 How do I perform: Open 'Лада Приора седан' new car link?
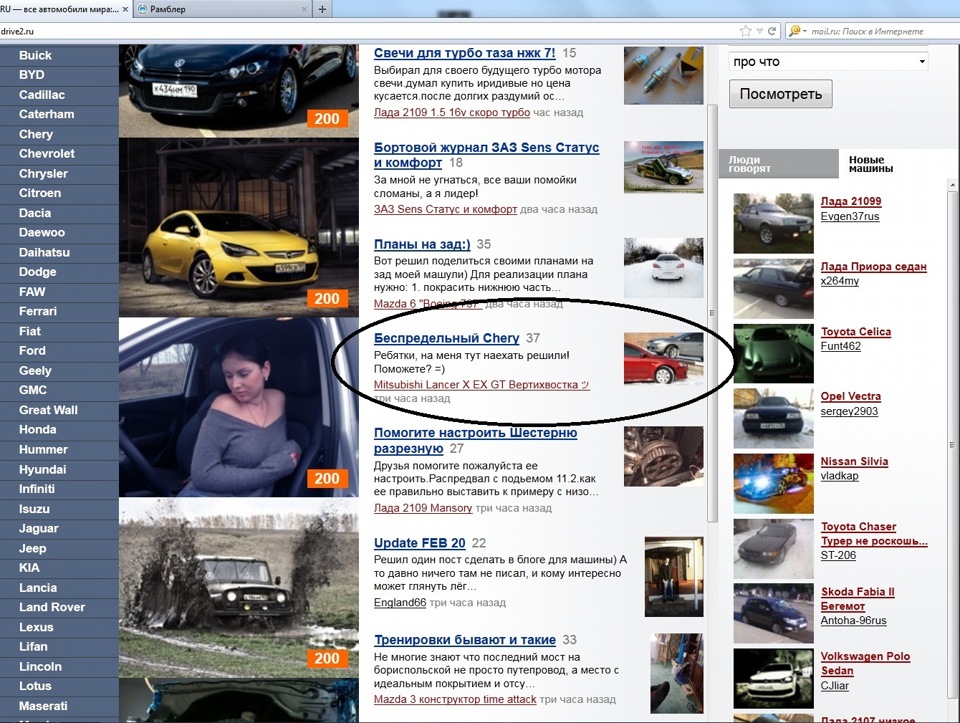[x=874, y=266]
